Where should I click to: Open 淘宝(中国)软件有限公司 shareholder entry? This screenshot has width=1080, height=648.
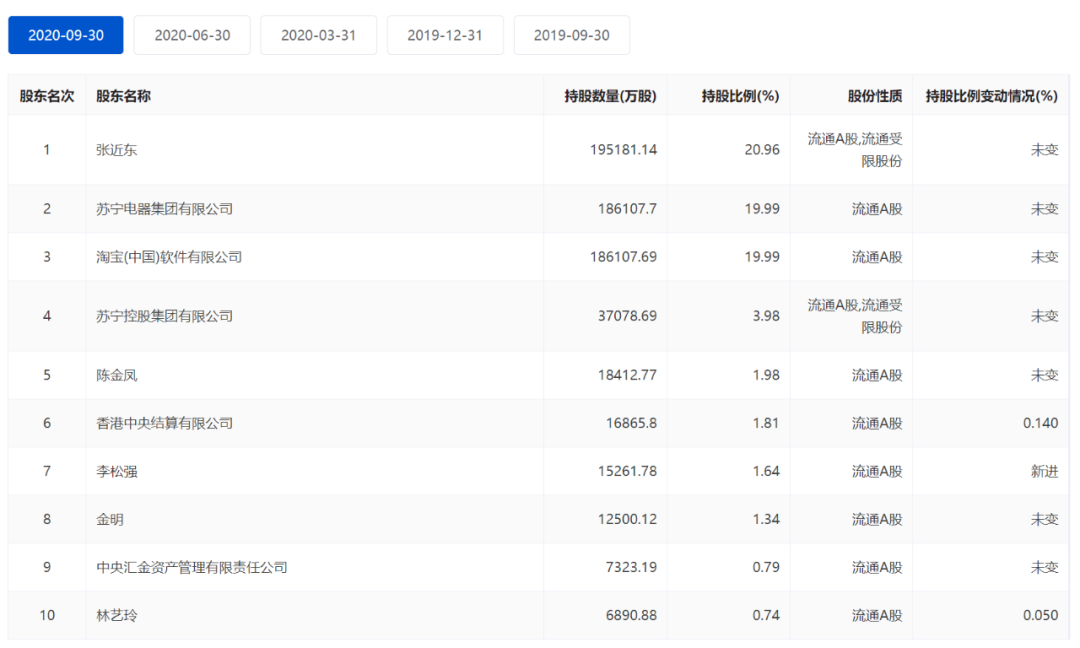169,257
